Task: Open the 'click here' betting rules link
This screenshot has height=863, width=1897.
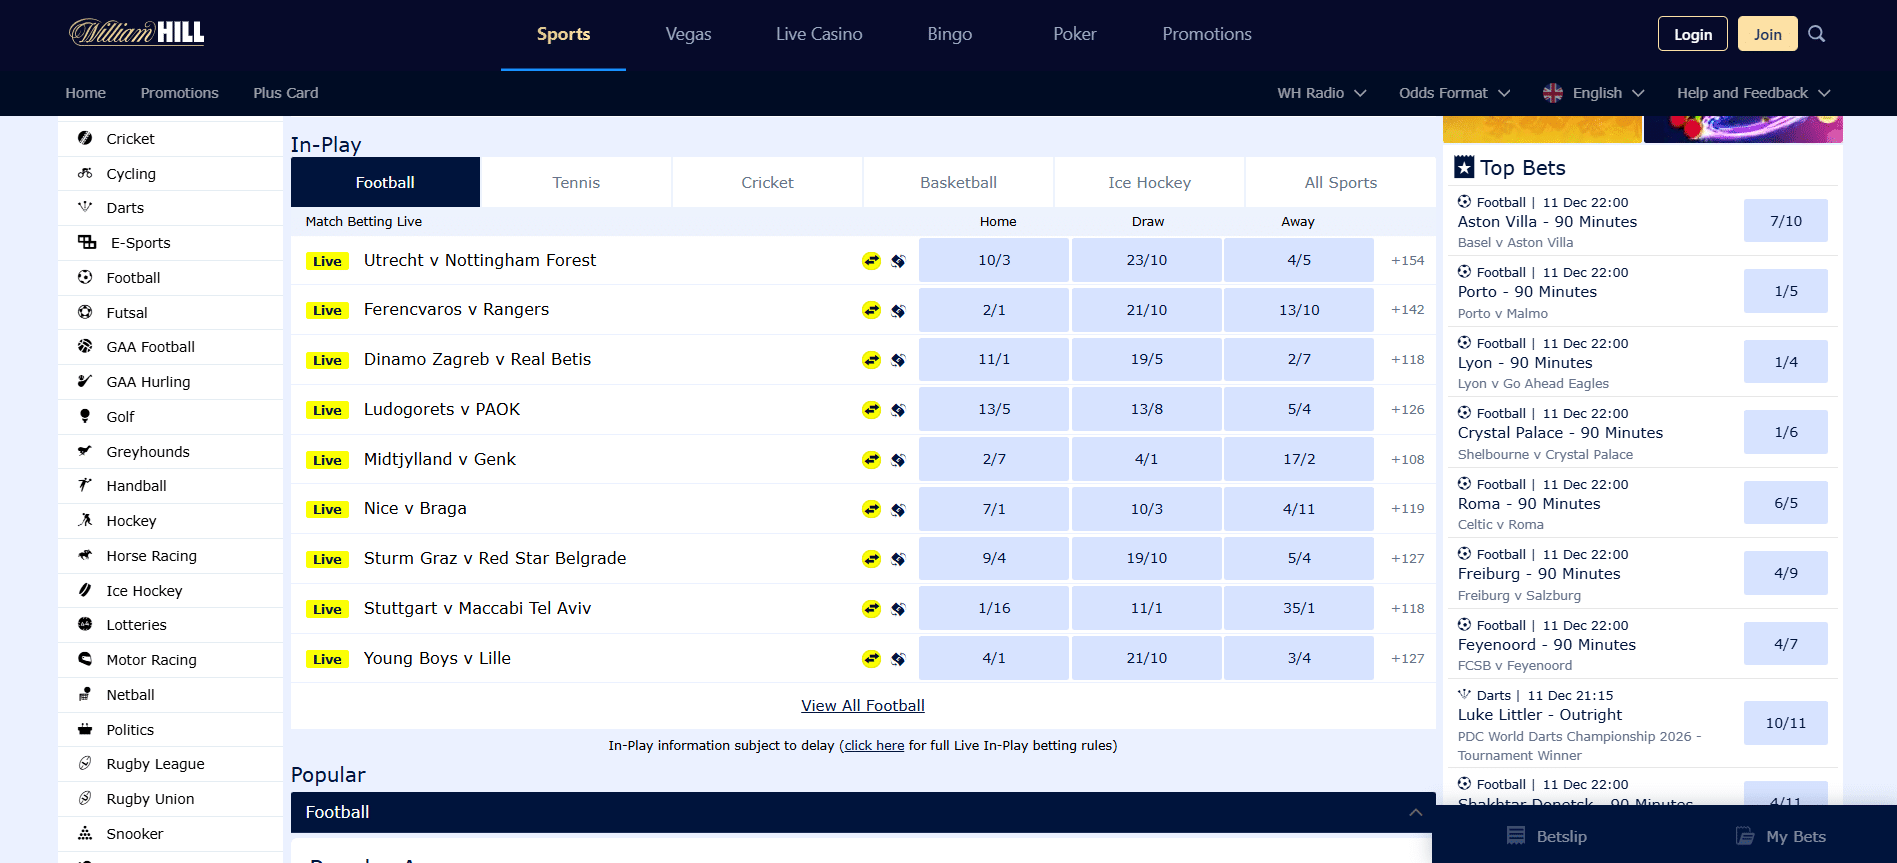Action: pyautogui.click(x=874, y=746)
